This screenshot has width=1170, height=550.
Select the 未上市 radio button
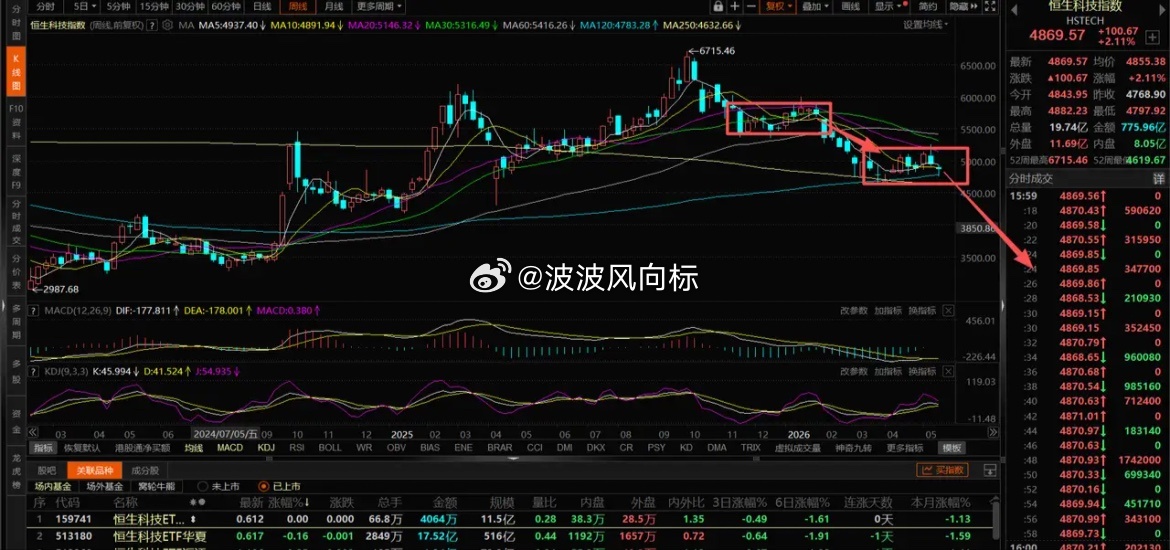(x=201, y=486)
